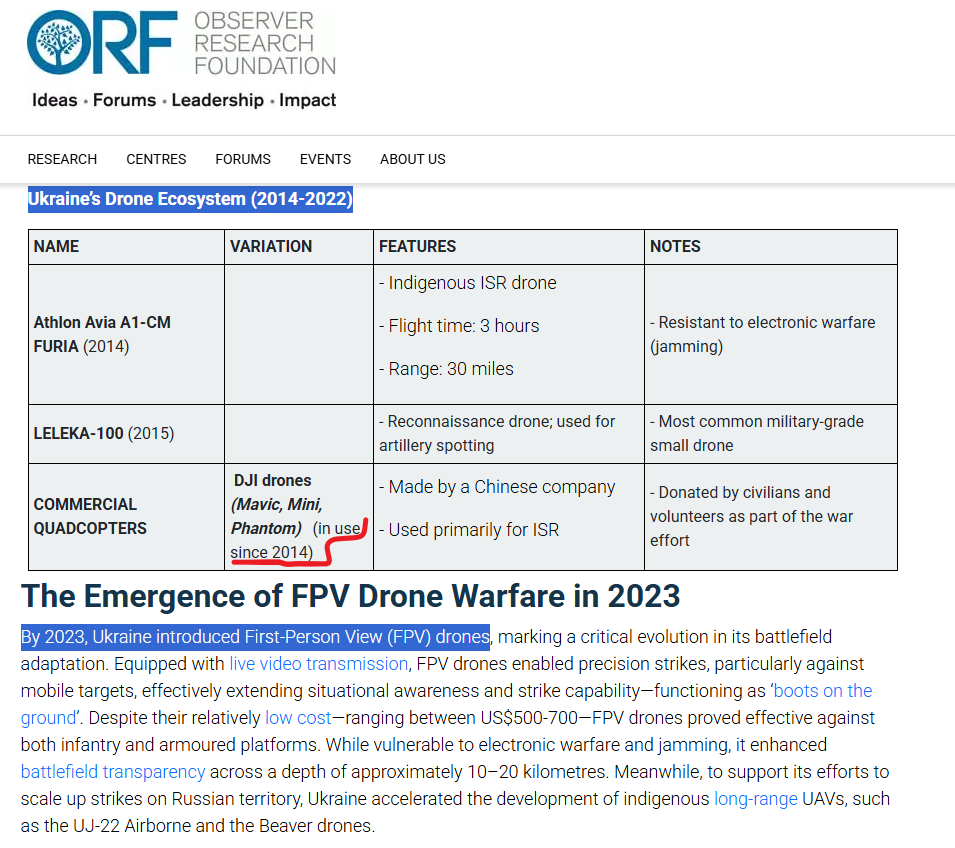
Task: Follow the 'long-range' UAVs link
Action: coord(755,799)
